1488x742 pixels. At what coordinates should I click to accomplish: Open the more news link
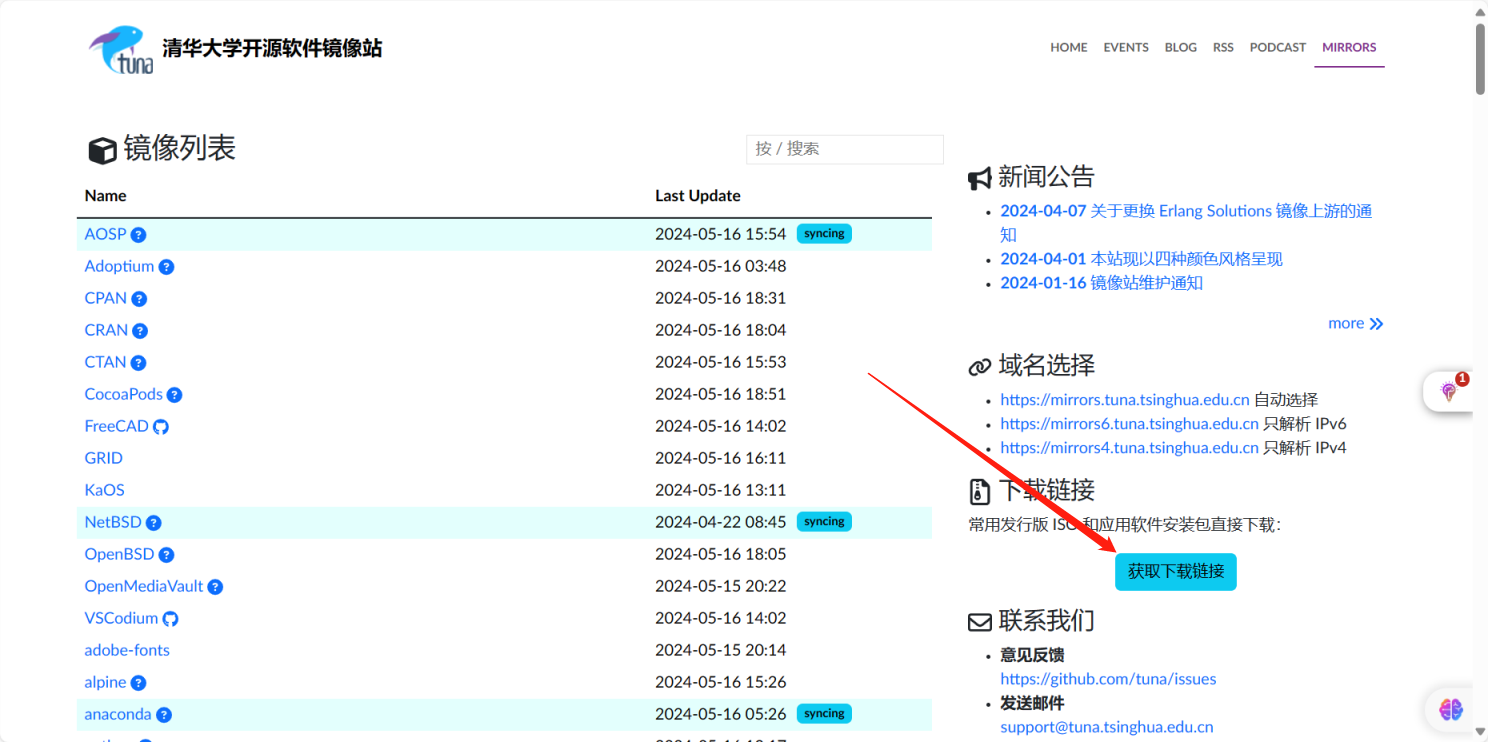pos(1355,323)
